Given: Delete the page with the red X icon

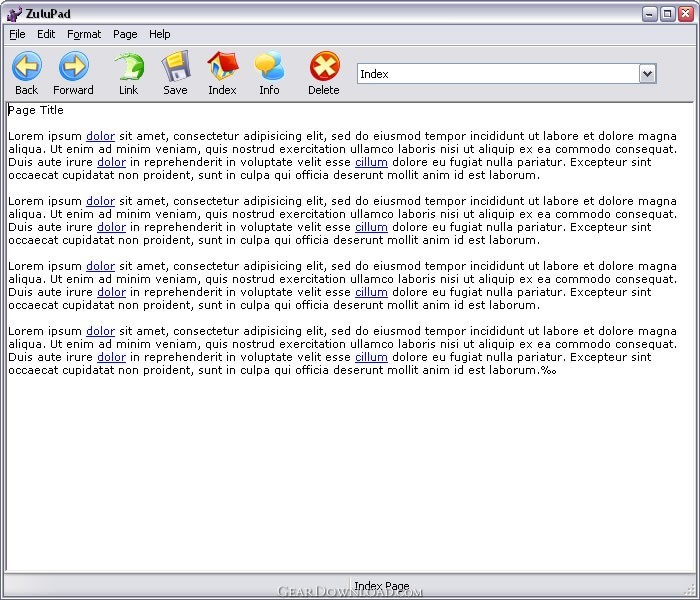Looking at the screenshot, I should point(325,66).
